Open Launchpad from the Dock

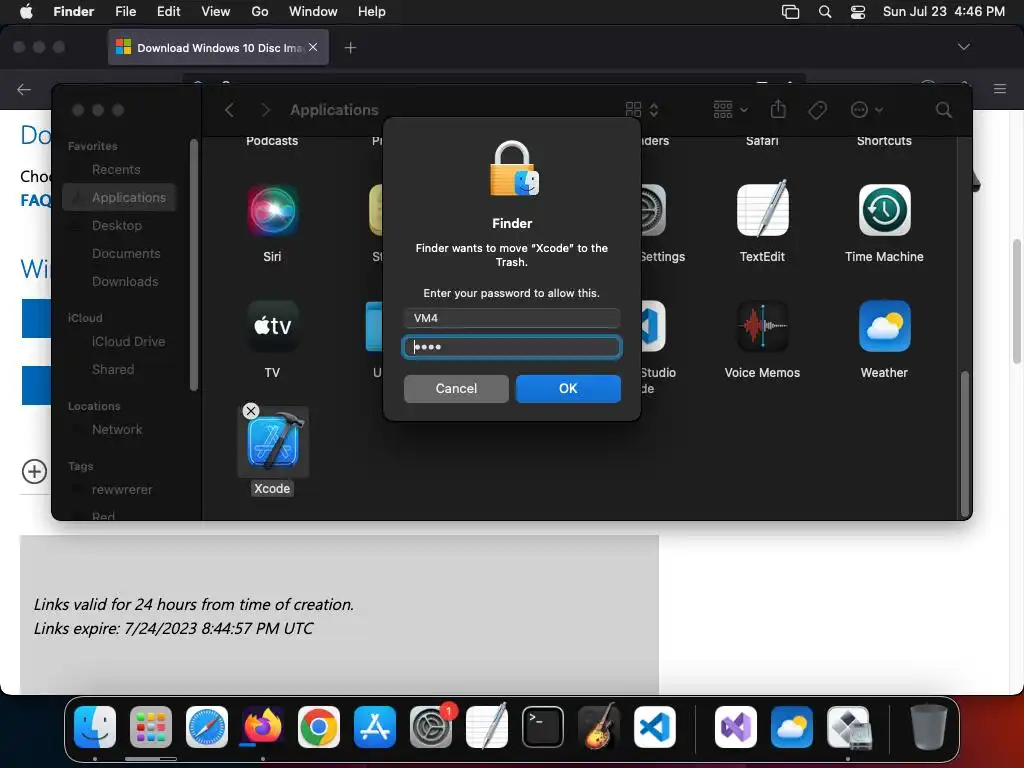[x=151, y=727]
